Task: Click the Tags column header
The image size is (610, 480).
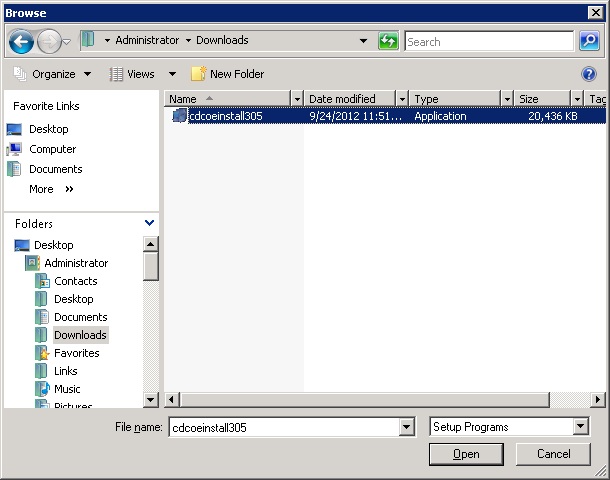Action: [596, 99]
